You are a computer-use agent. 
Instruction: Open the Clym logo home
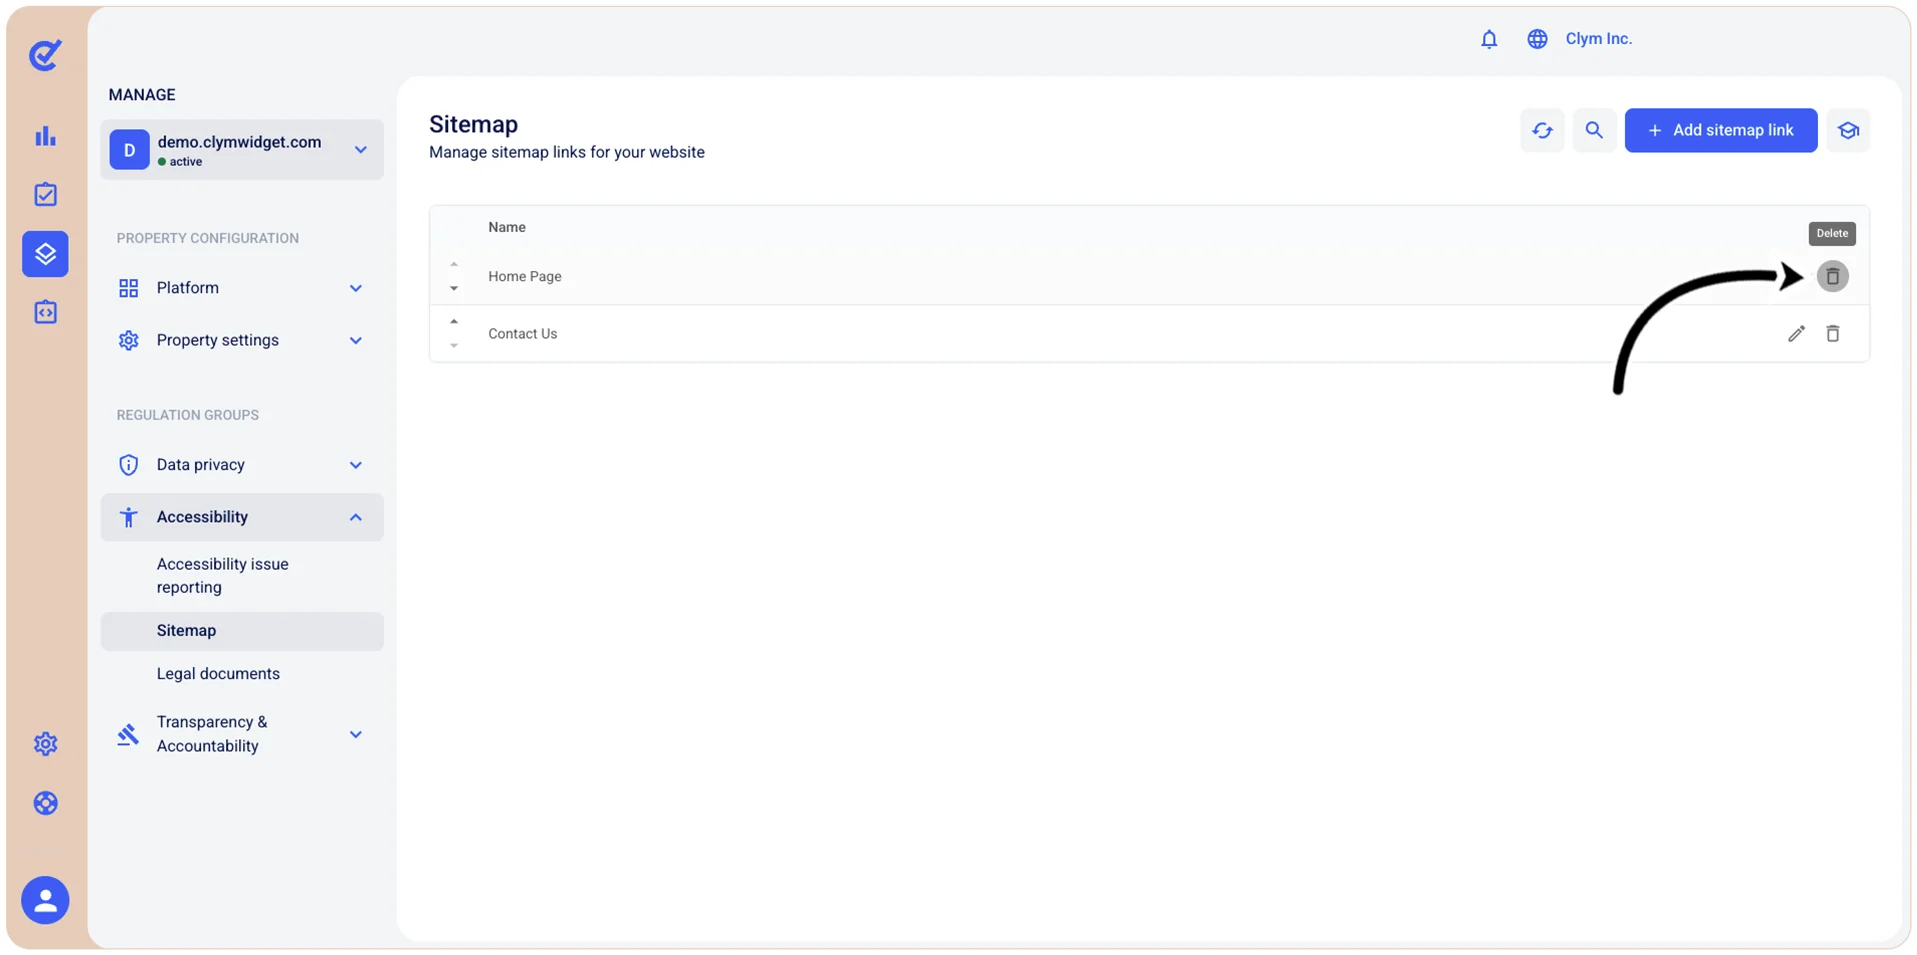pyautogui.click(x=45, y=55)
